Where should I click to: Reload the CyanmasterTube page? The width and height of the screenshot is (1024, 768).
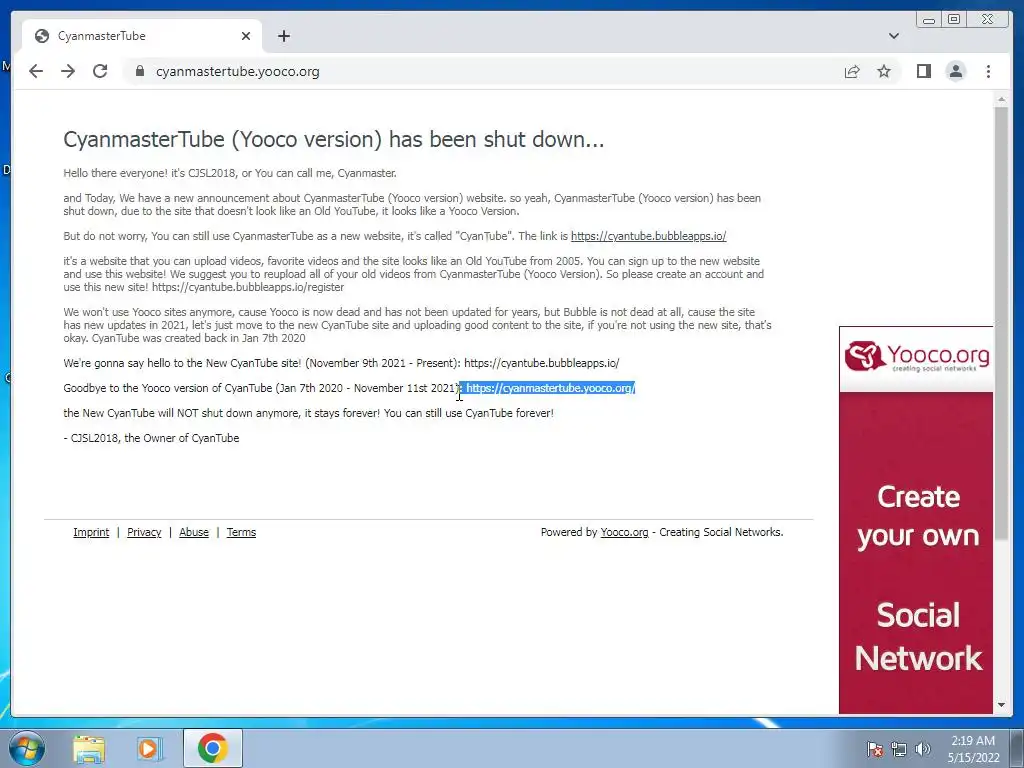pos(100,71)
